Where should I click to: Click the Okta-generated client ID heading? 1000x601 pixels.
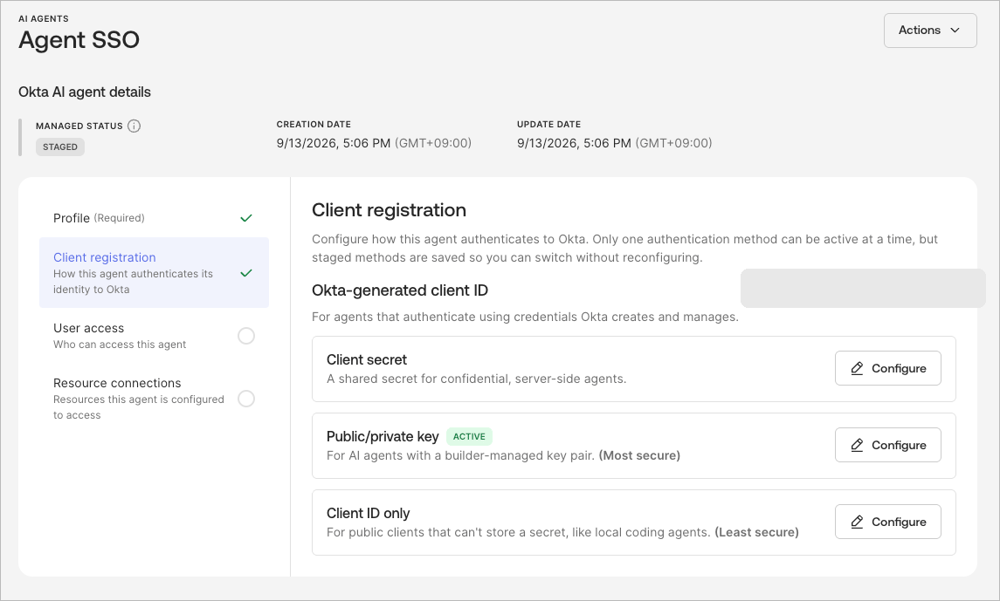pyautogui.click(x=400, y=290)
